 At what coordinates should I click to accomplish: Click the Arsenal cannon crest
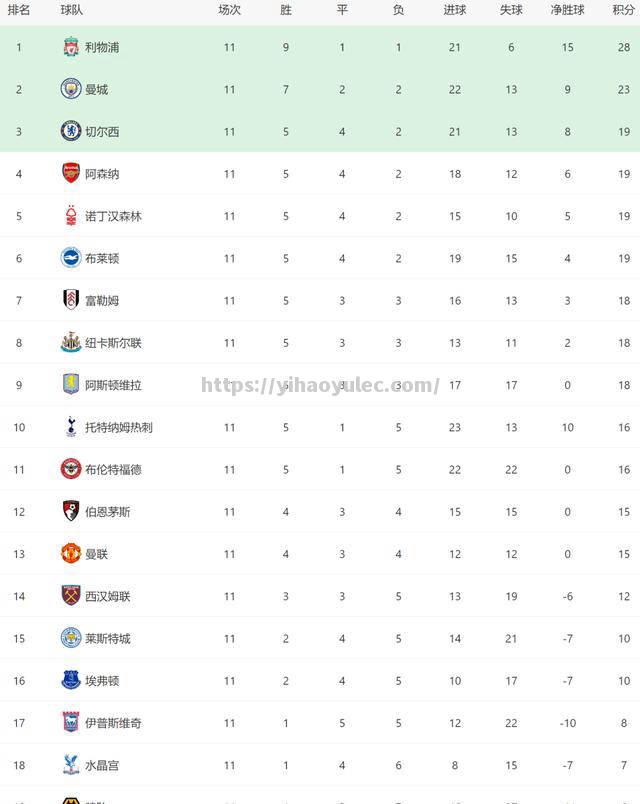71,173
